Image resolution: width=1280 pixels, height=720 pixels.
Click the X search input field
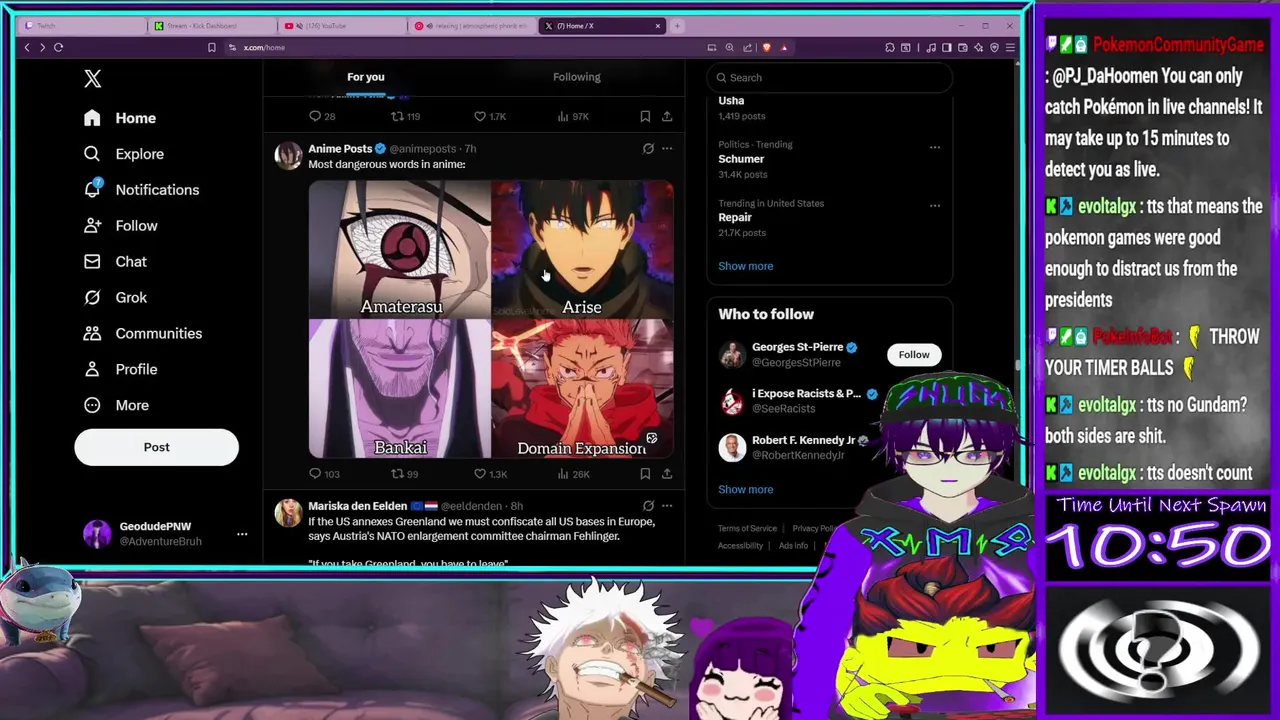(x=829, y=78)
